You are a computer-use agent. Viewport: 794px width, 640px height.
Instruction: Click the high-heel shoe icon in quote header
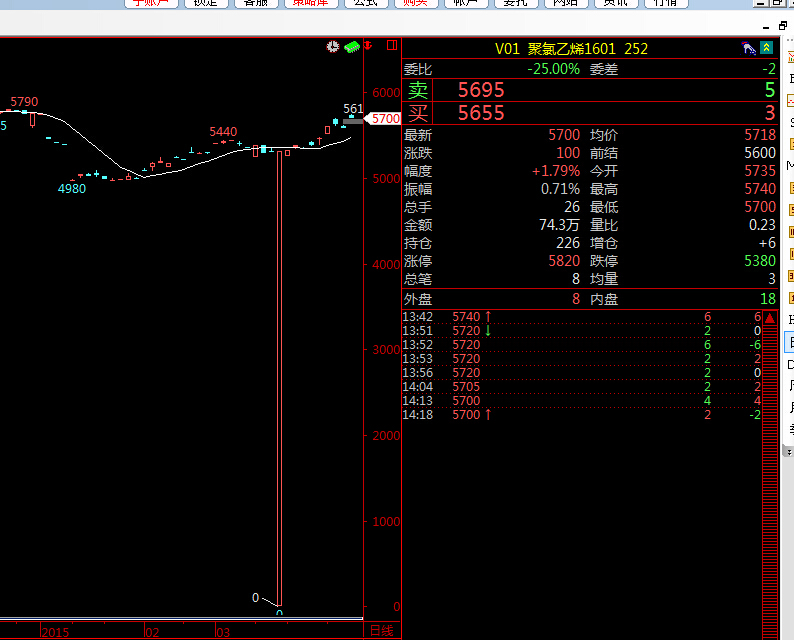tap(748, 48)
